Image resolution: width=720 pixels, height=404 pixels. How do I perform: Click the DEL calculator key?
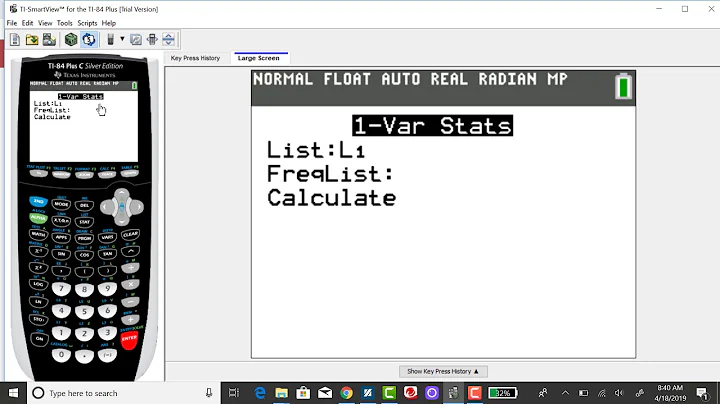84,205
